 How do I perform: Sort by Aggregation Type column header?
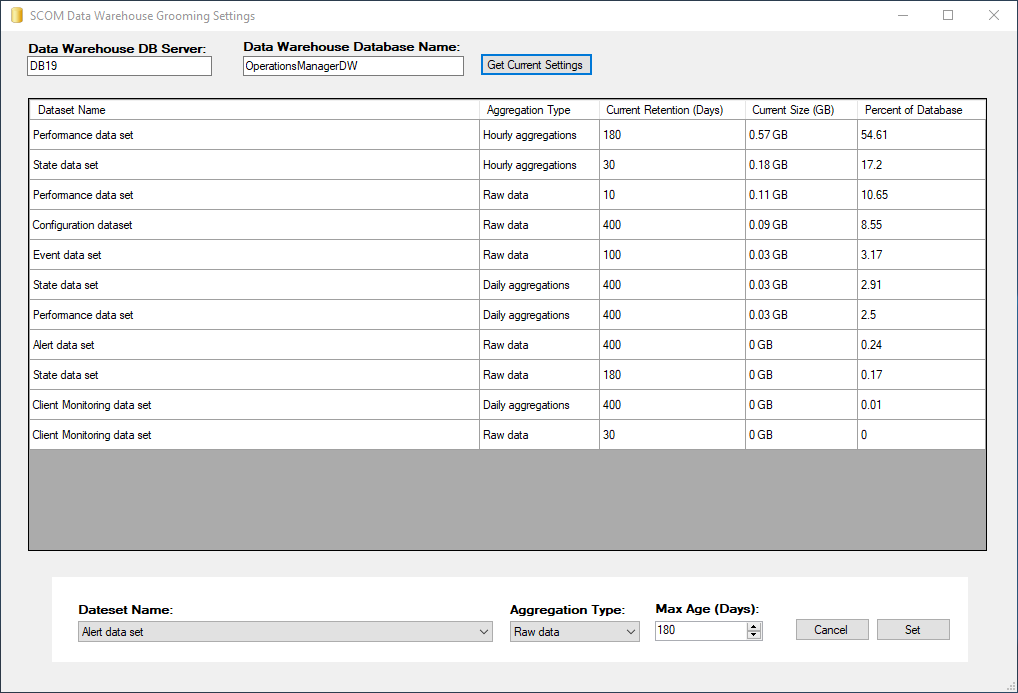pyautogui.click(x=539, y=110)
